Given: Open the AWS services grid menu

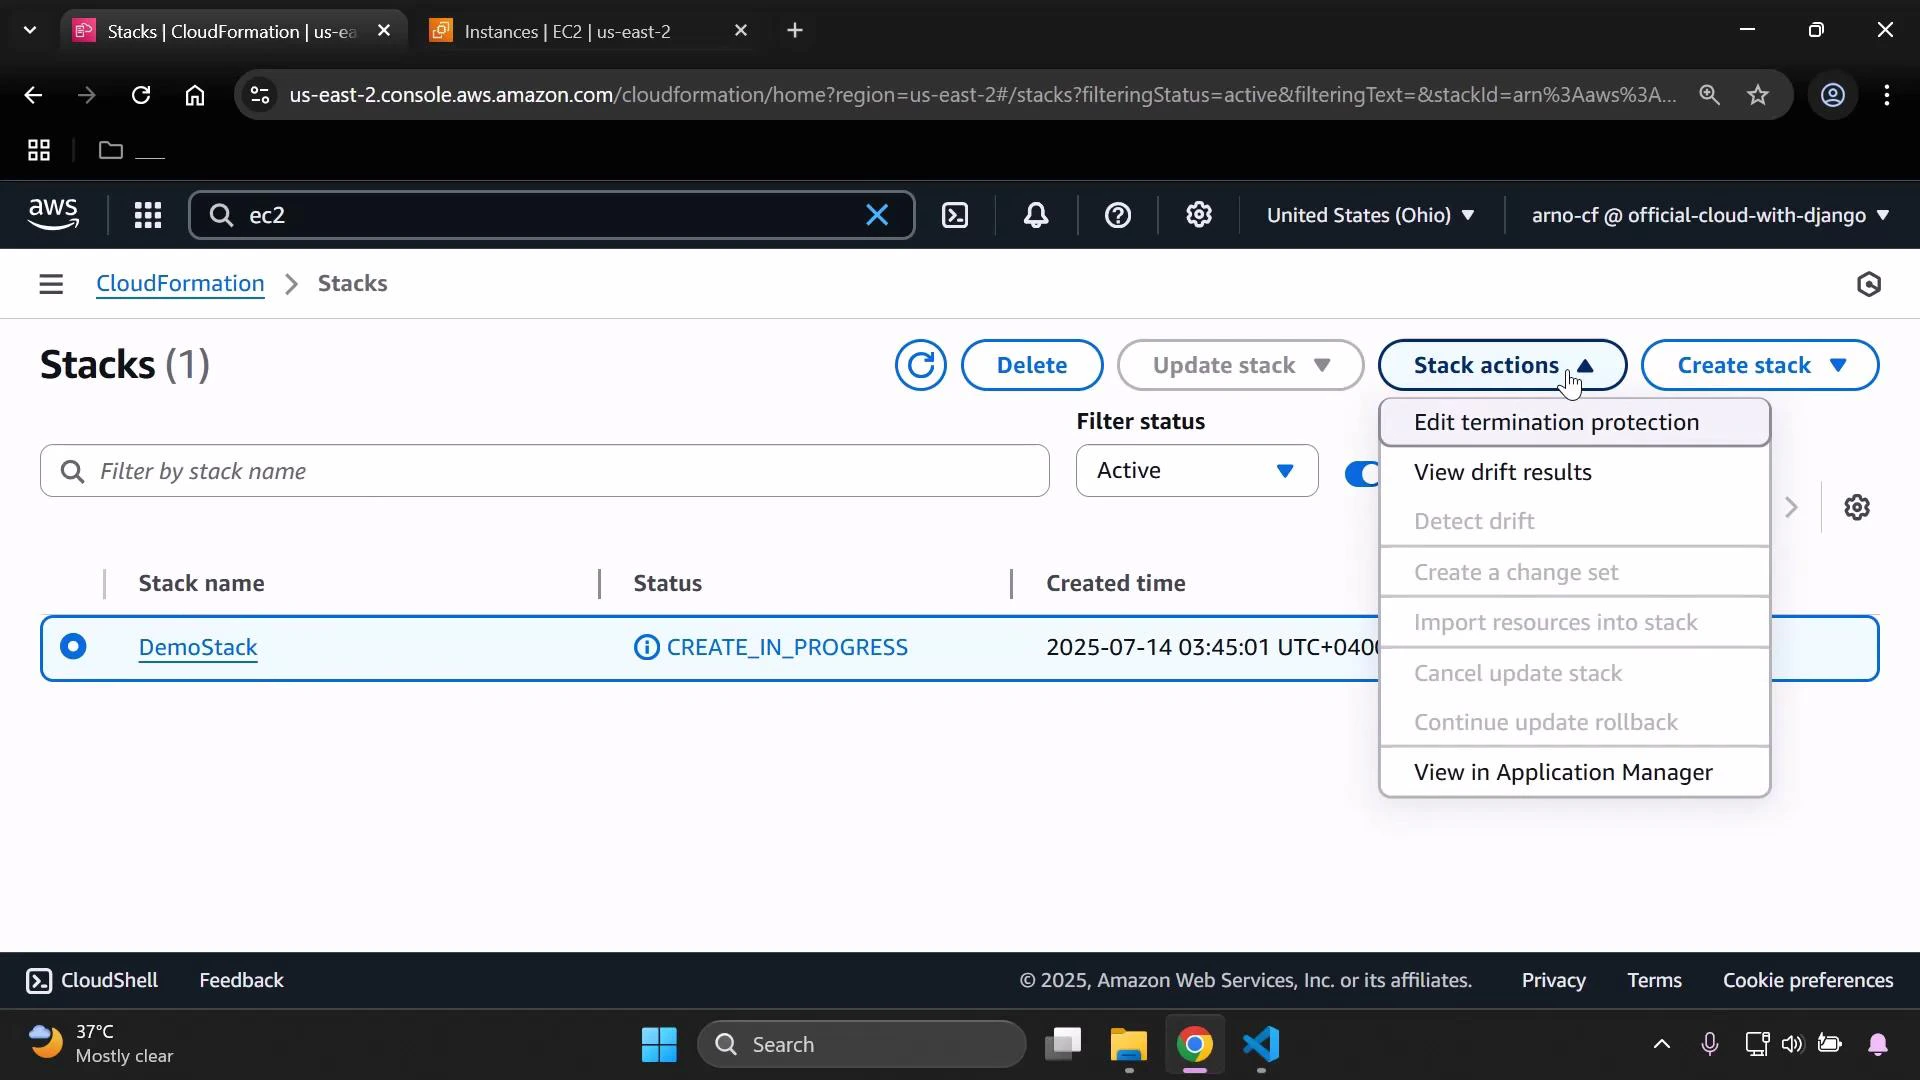Looking at the screenshot, I should point(147,215).
